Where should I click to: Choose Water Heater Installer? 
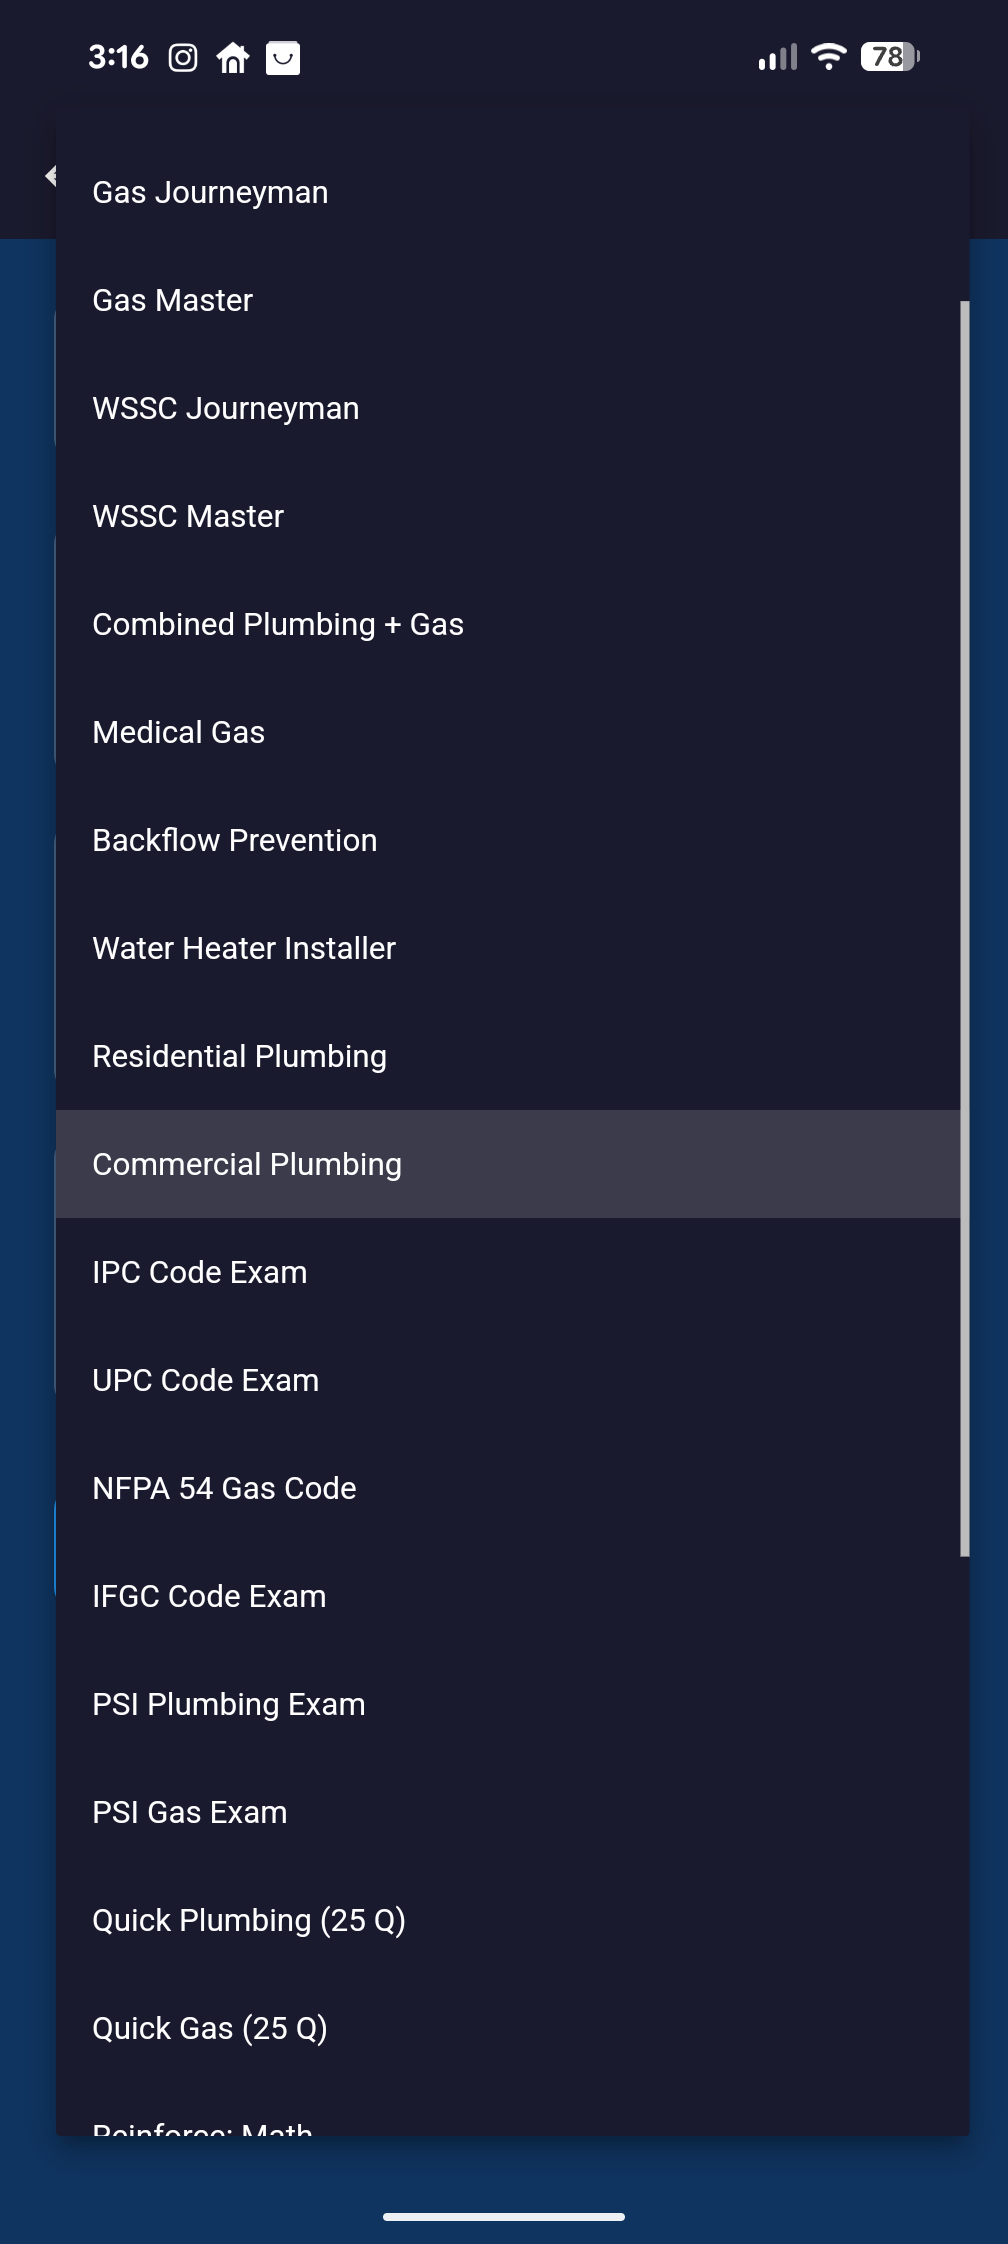244,948
